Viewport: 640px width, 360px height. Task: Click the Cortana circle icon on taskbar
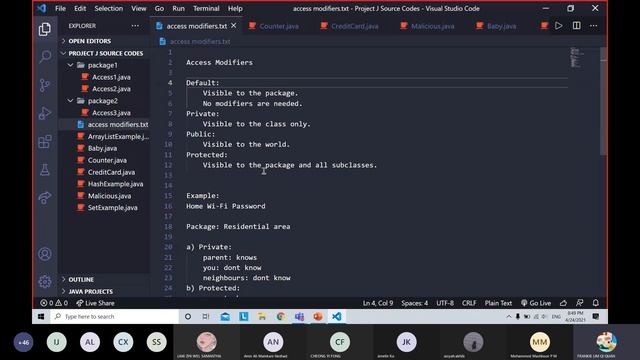(x=188, y=316)
